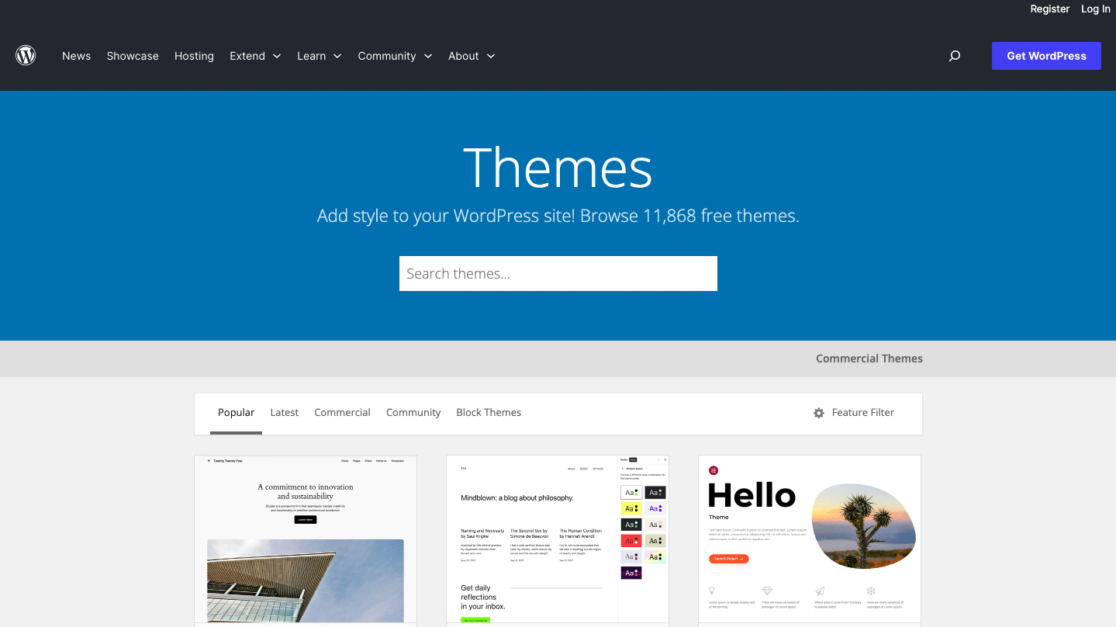The width and height of the screenshot is (1116, 627).
Task: Switch to the Block Themes tab
Action: point(488,413)
